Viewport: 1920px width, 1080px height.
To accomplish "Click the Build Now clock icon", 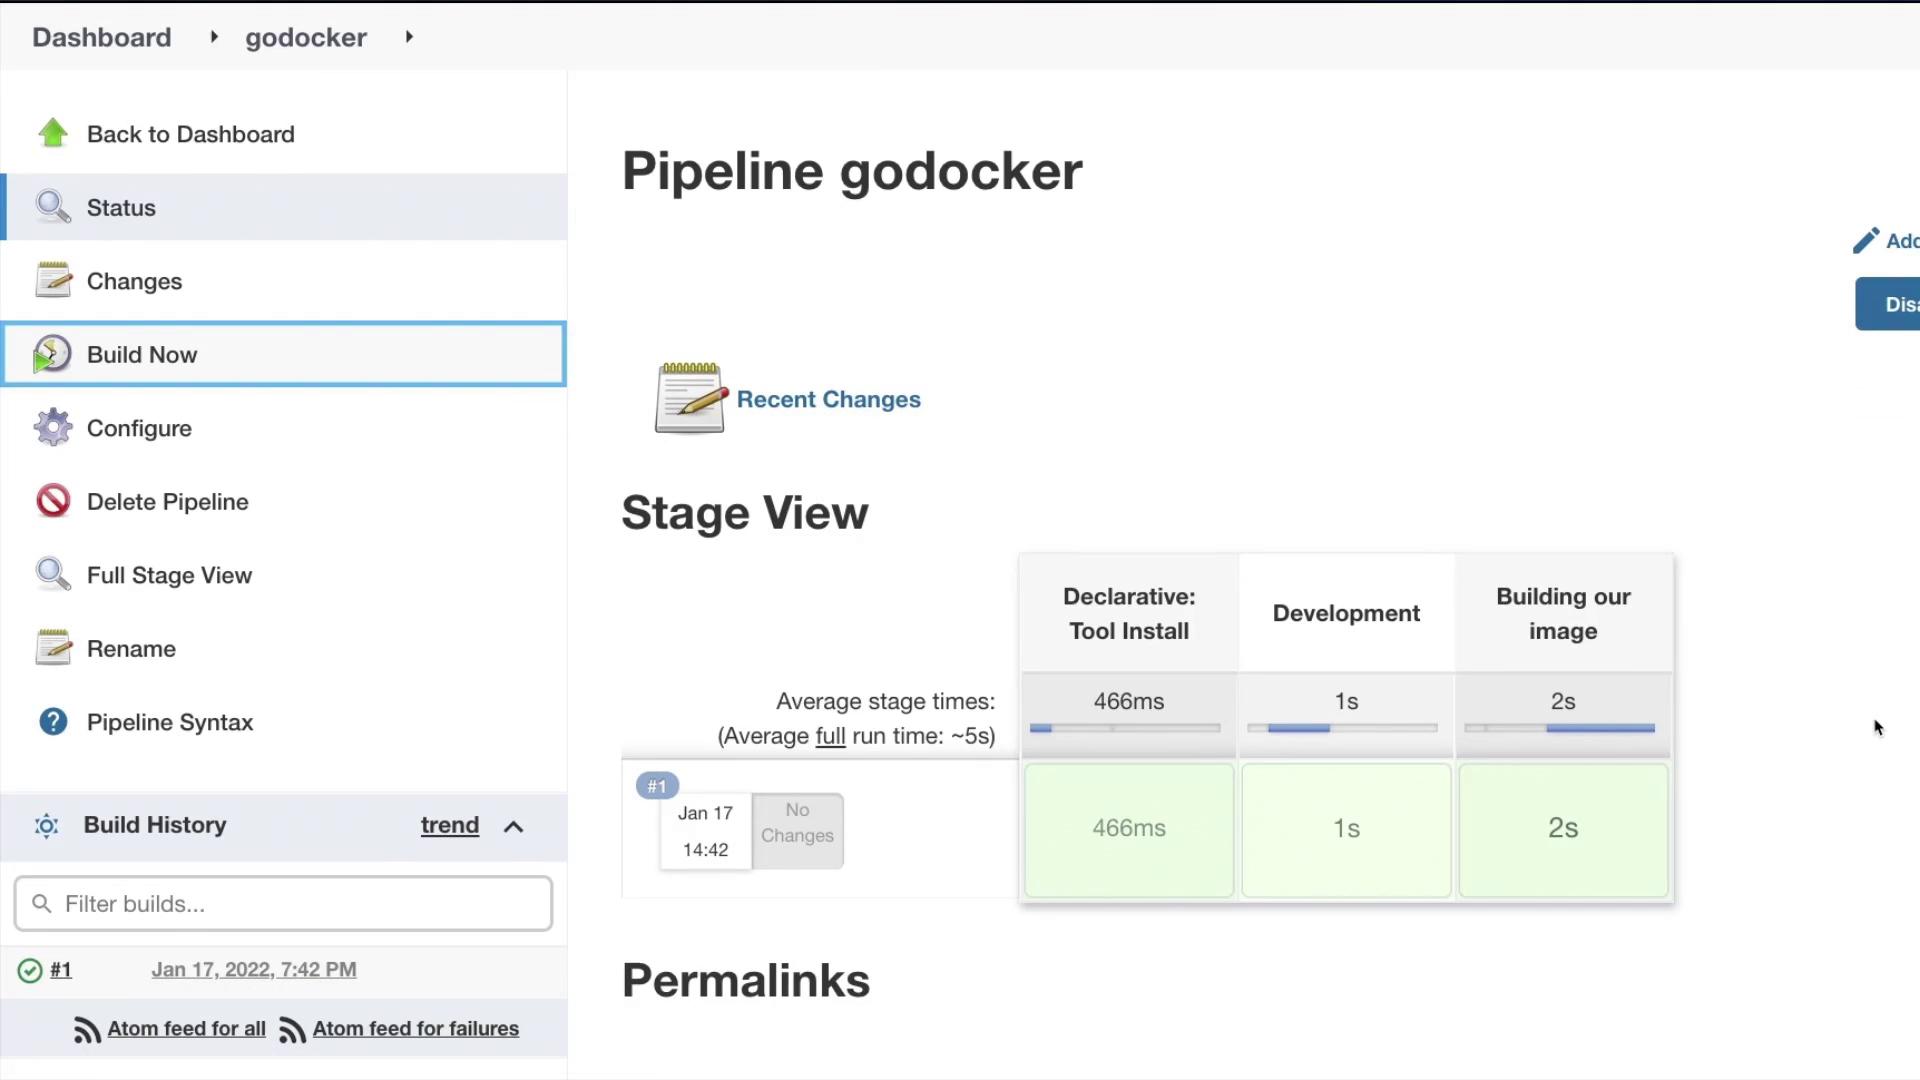I will (52, 354).
